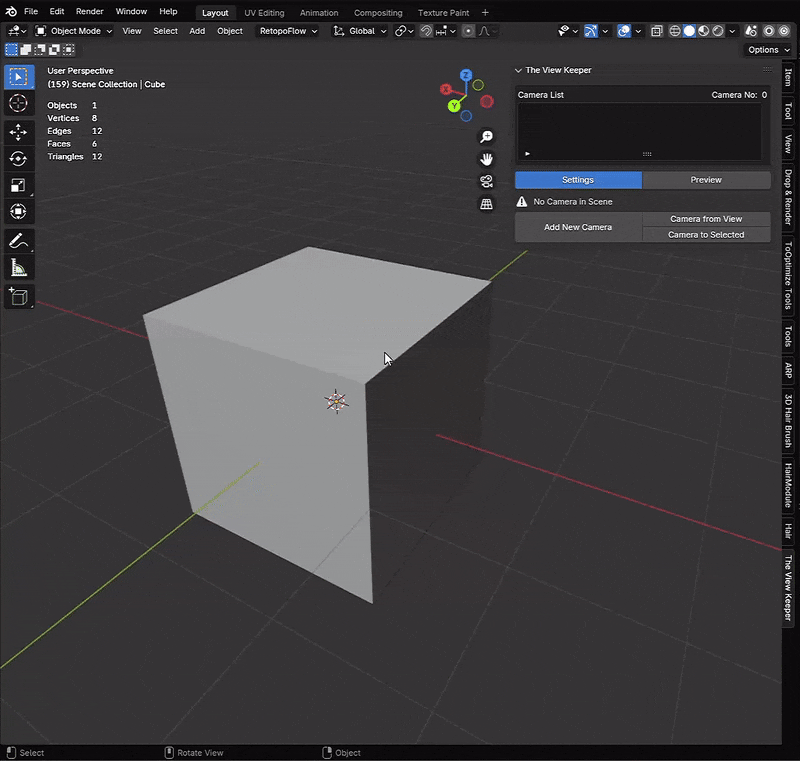Set selection mode to extend
This screenshot has height=761, width=800.
pos(26,49)
